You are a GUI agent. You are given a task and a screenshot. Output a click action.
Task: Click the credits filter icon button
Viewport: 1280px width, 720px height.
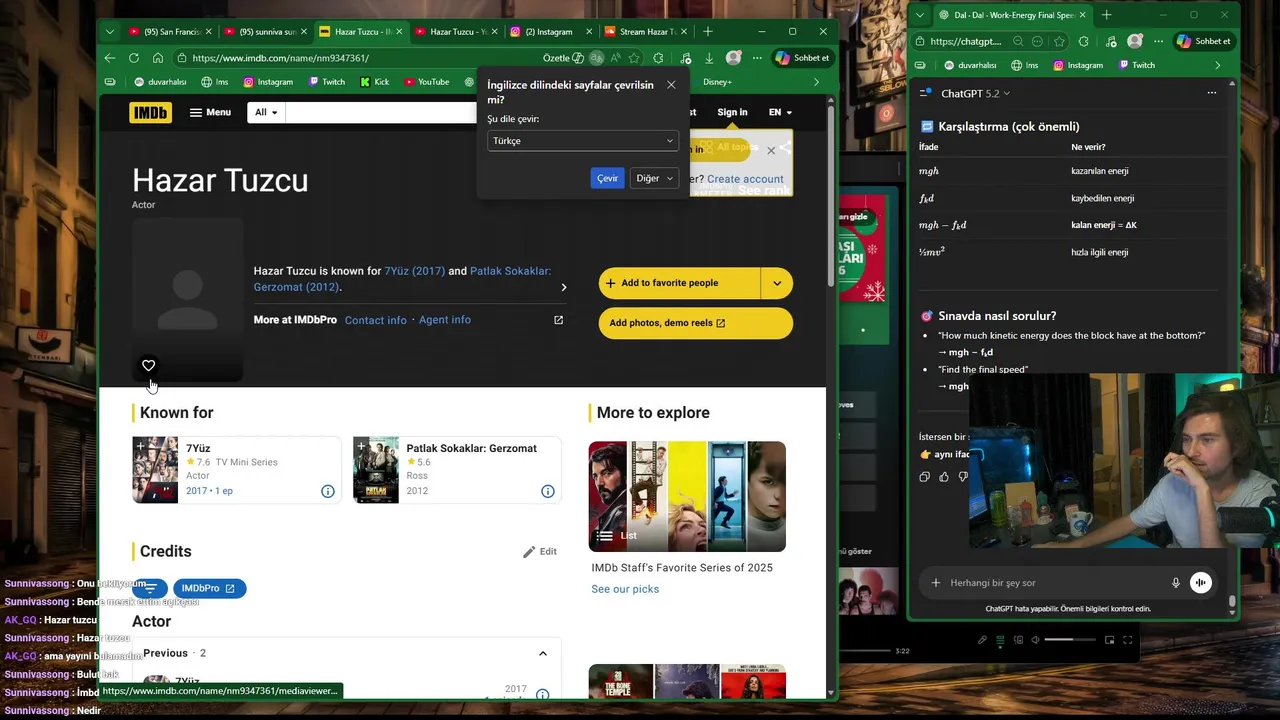(x=150, y=588)
